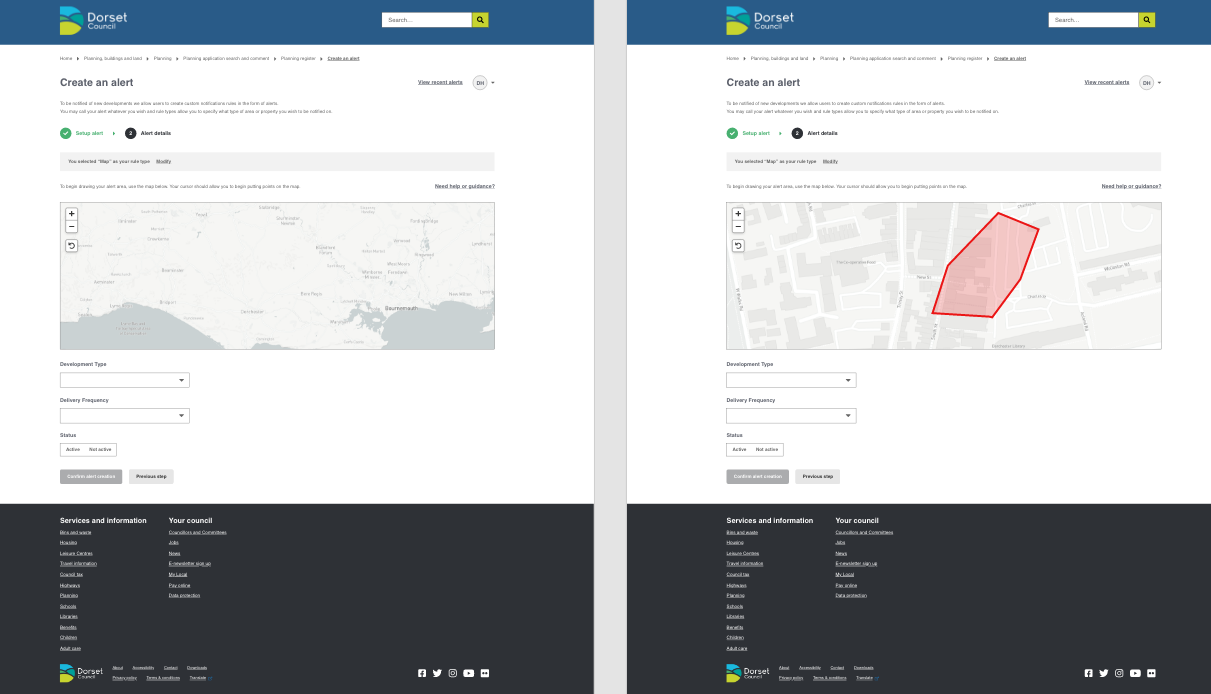Expand the DH account menu caret
This screenshot has width=1211, height=694.
(x=494, y=82)
